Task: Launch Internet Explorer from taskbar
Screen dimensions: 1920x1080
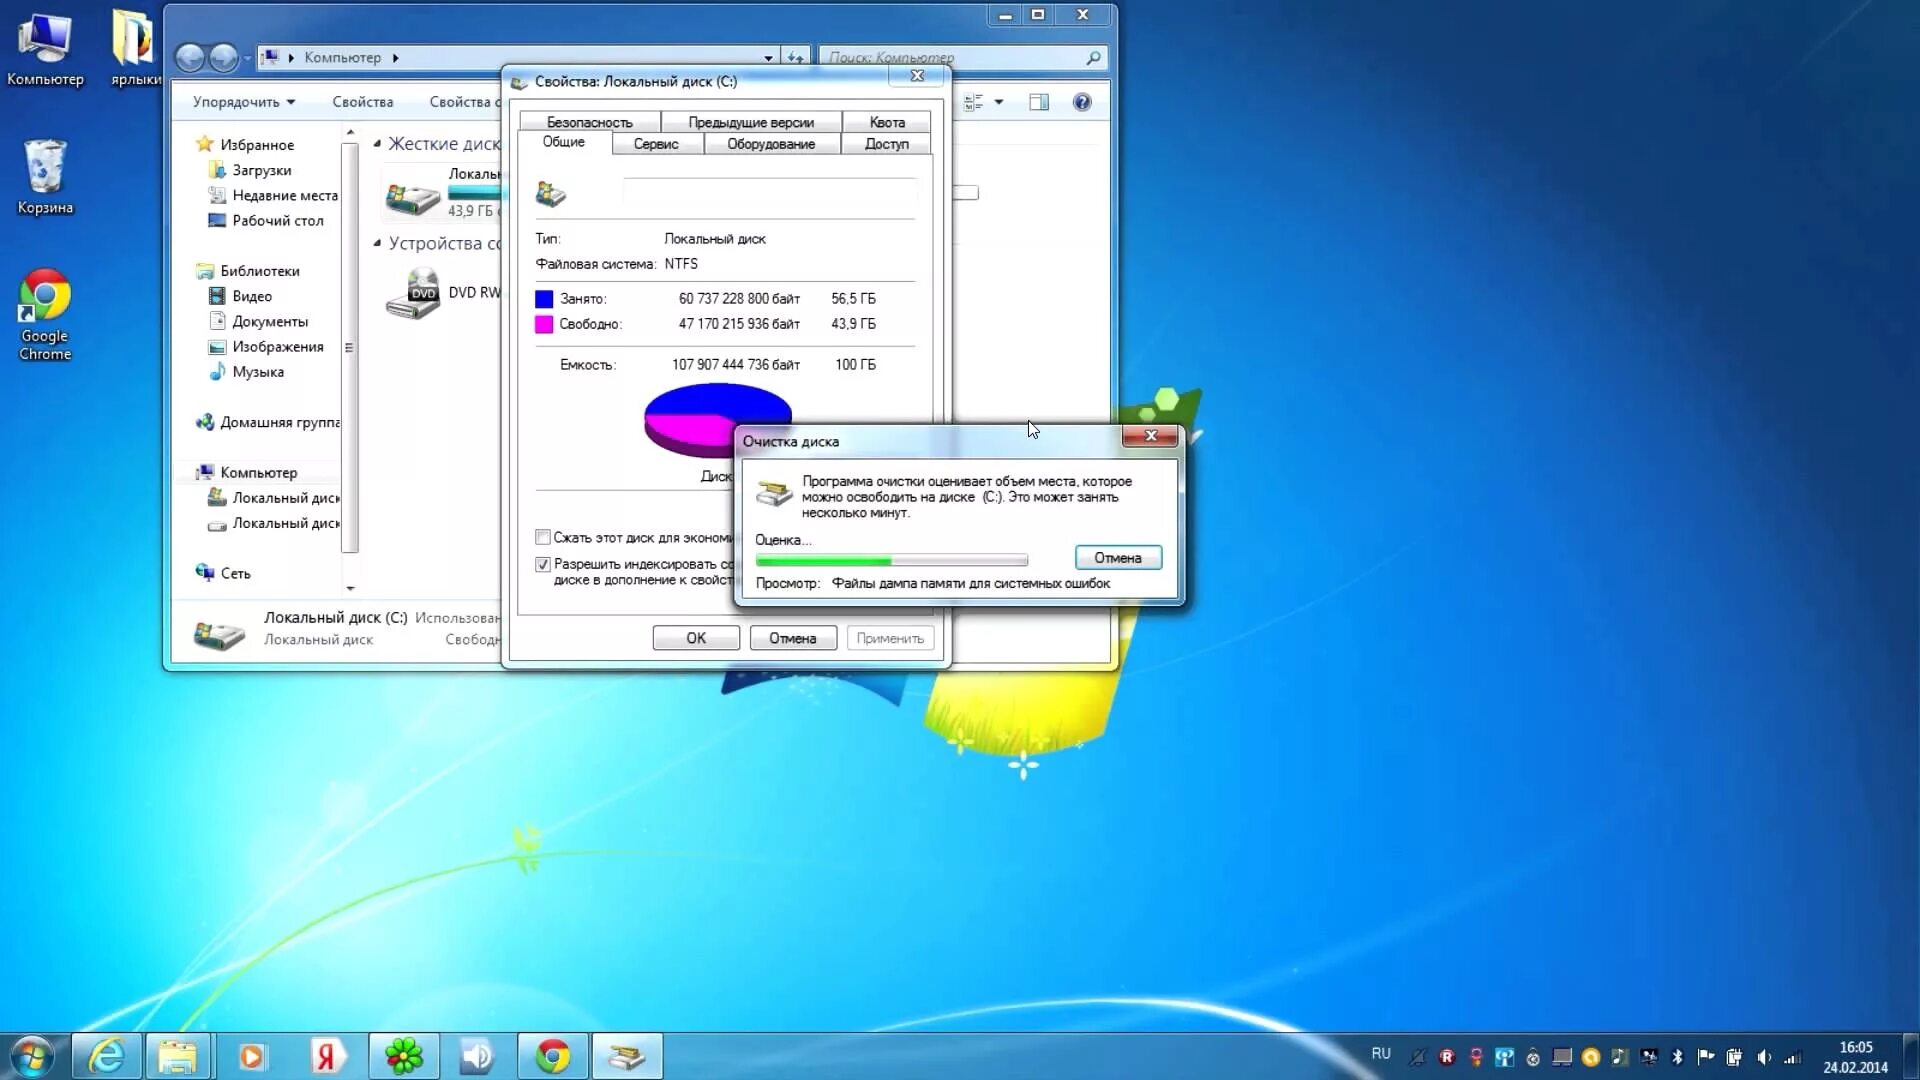Action: tap(106, 1056)
